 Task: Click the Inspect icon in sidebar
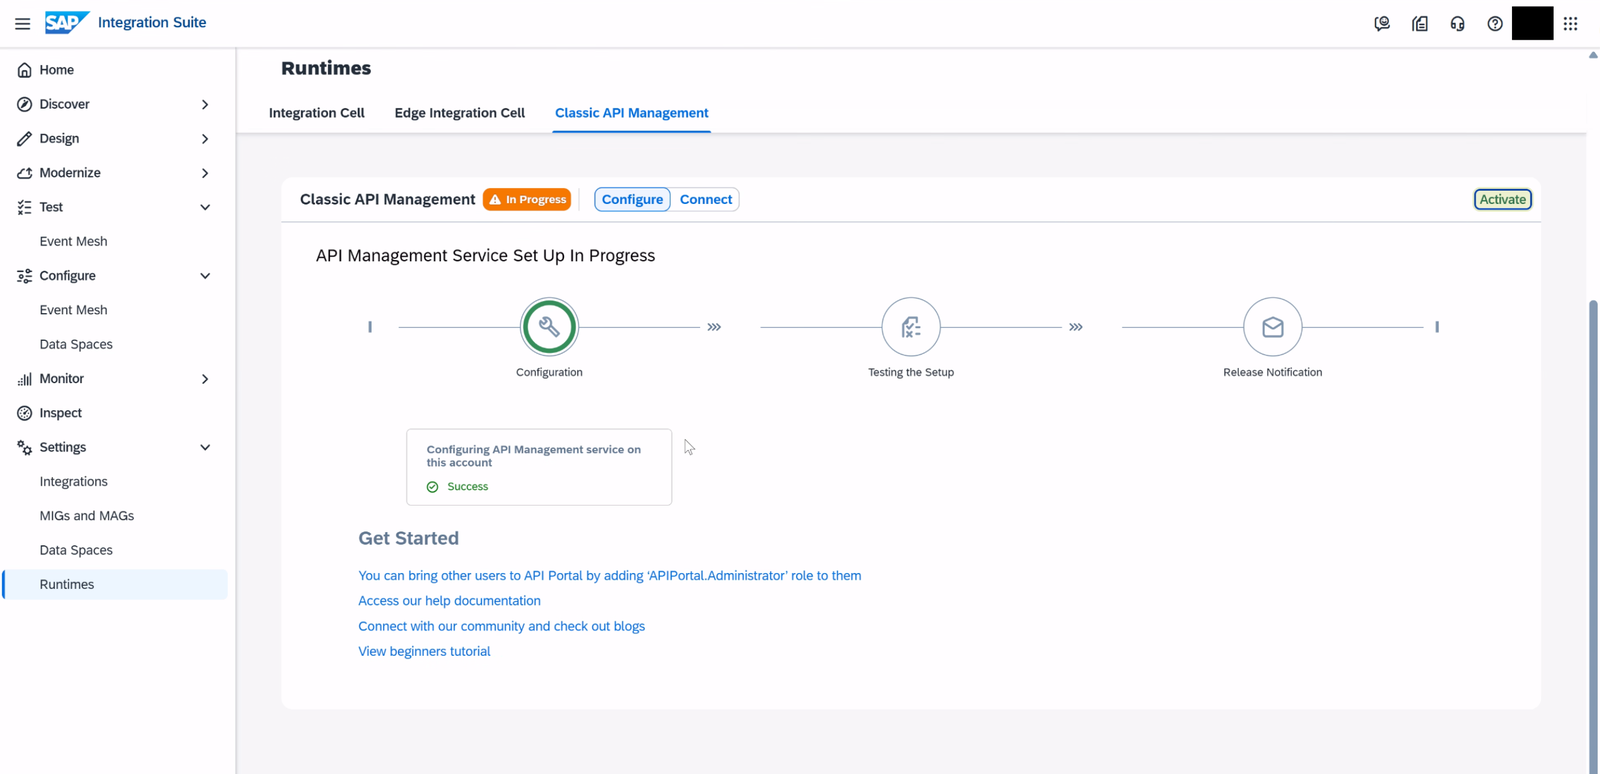(x=24, y=413)
